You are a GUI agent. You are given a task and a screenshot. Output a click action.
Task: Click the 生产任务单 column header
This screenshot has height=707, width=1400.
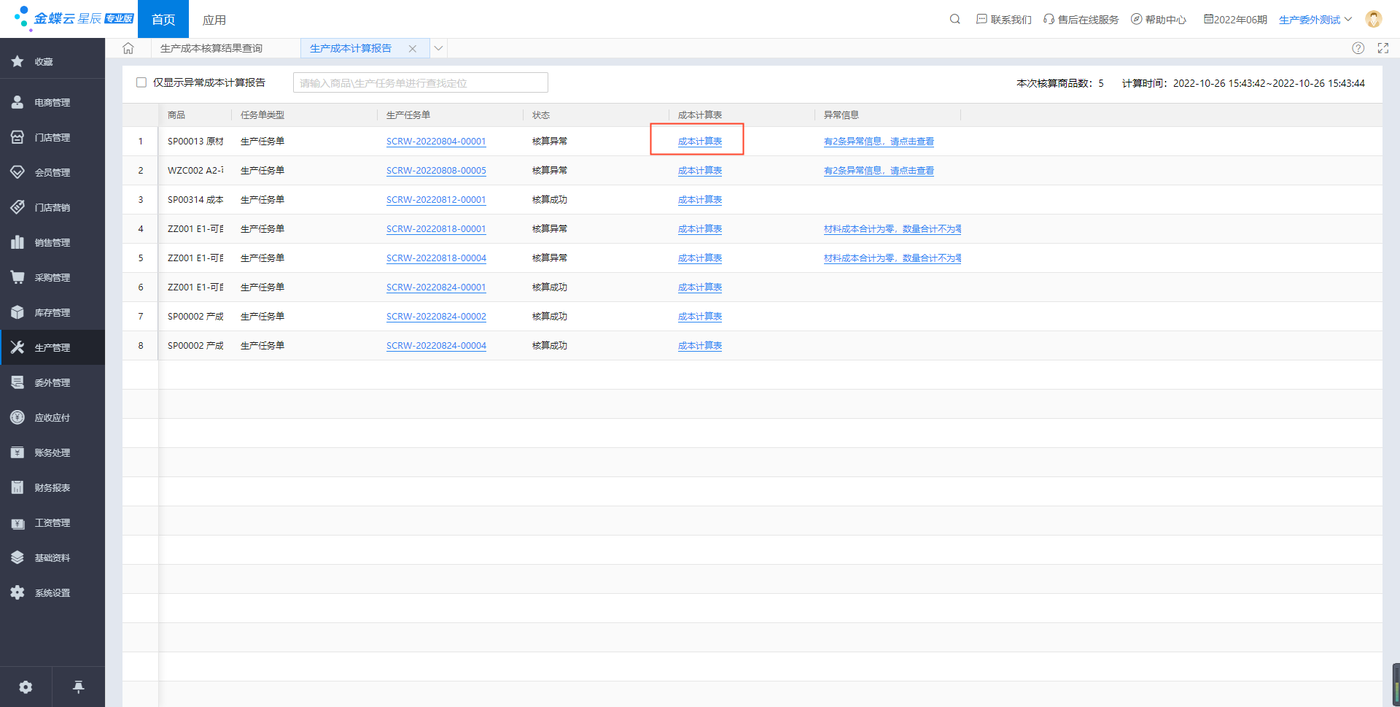coord(408,115)
